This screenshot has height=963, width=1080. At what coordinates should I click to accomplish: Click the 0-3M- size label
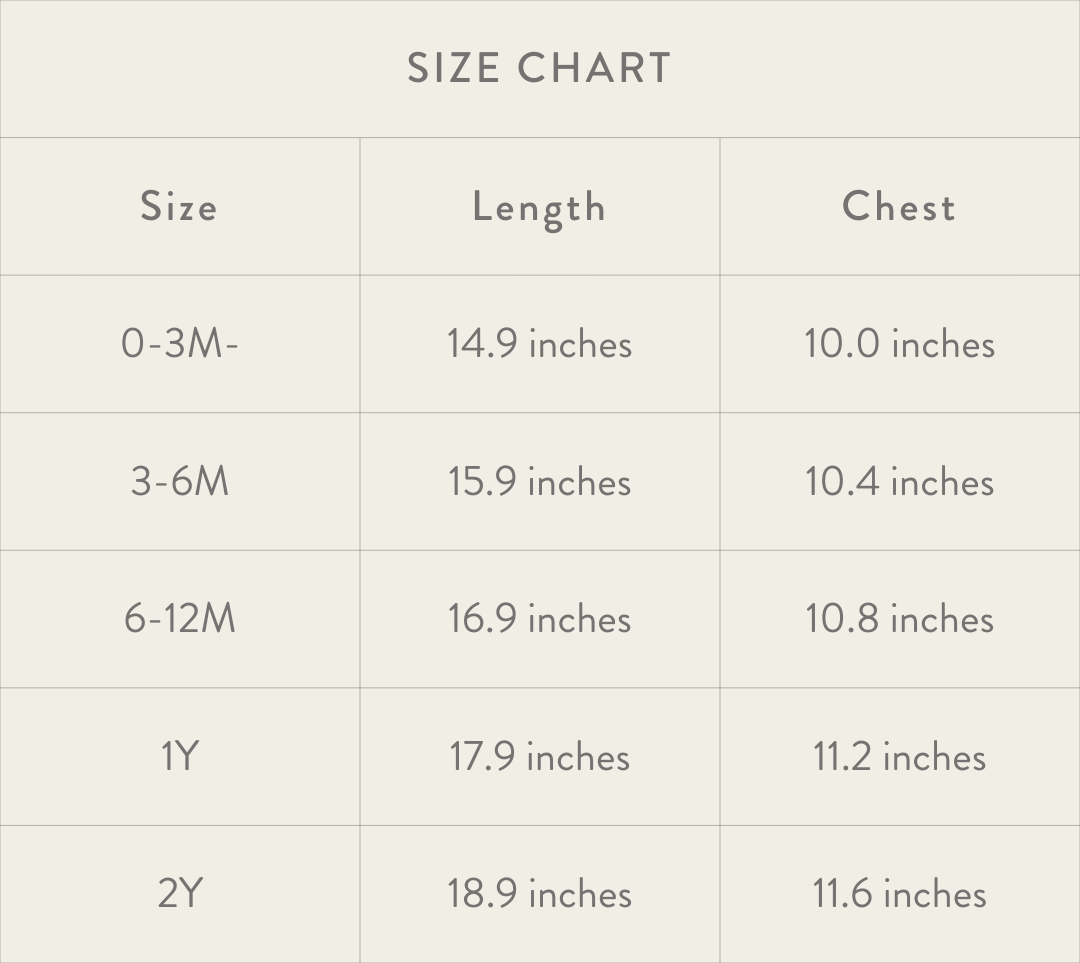pyautogui.click(x=180, y=344)
